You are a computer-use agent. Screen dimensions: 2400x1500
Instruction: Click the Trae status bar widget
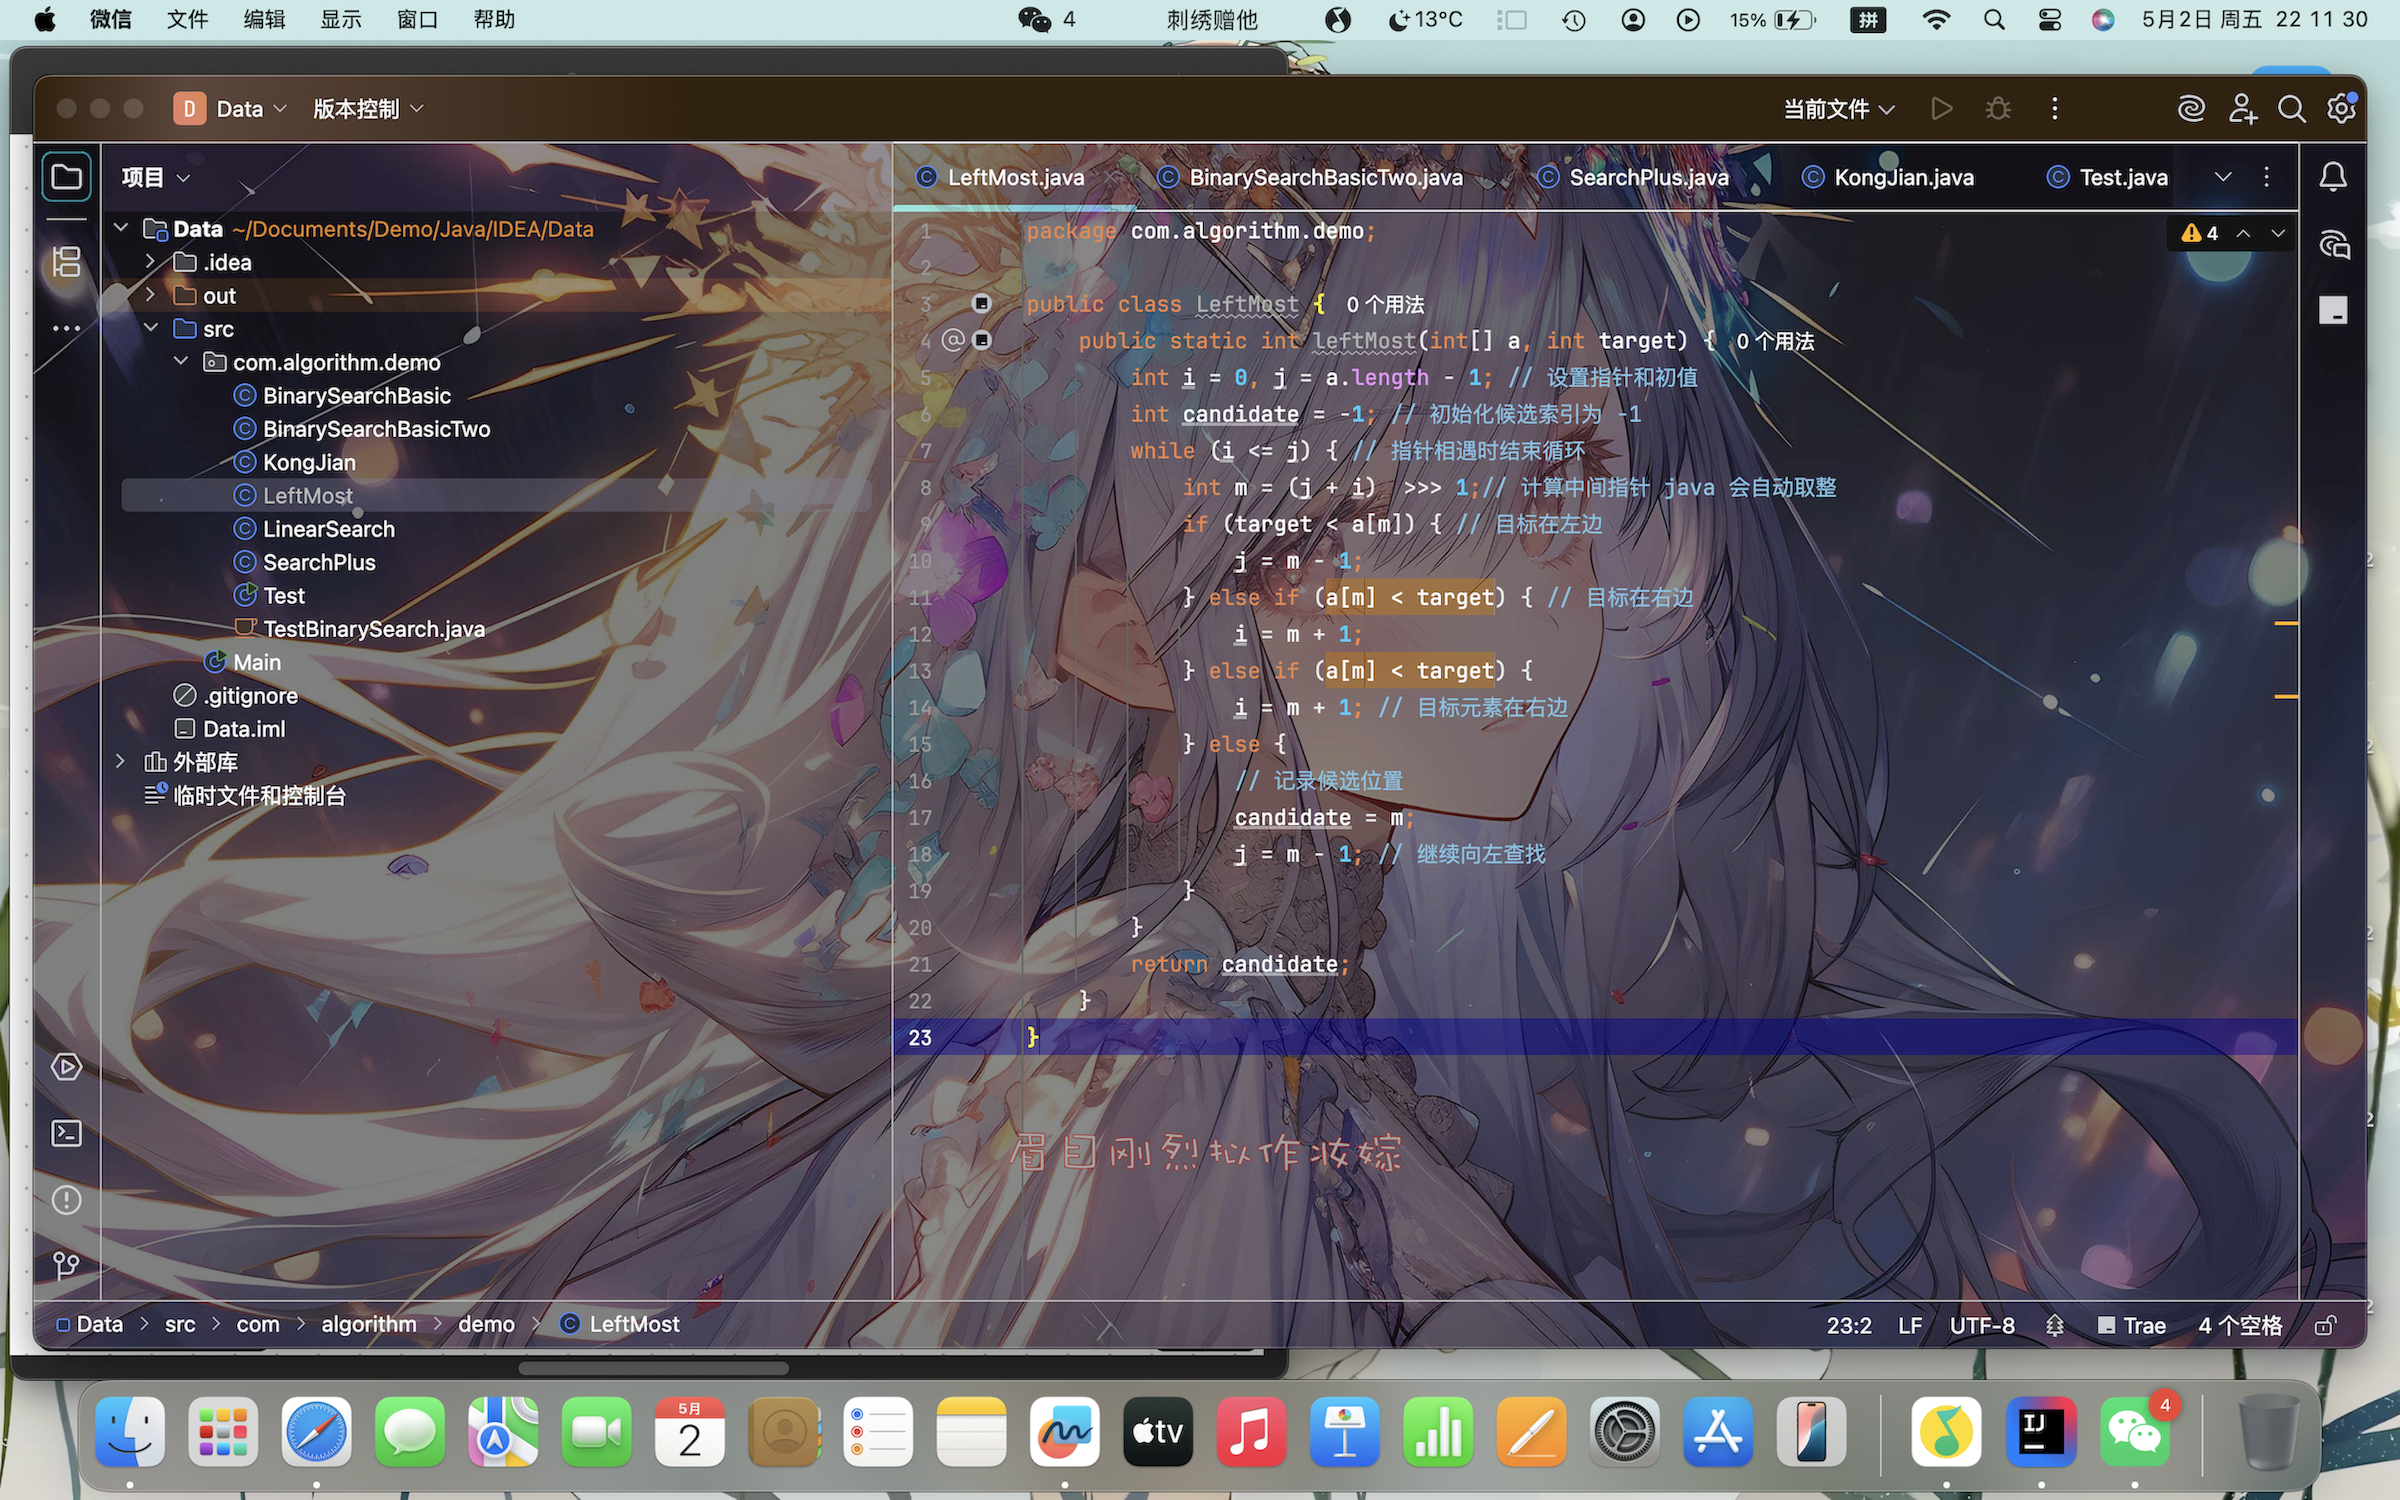(2132, 1325)
